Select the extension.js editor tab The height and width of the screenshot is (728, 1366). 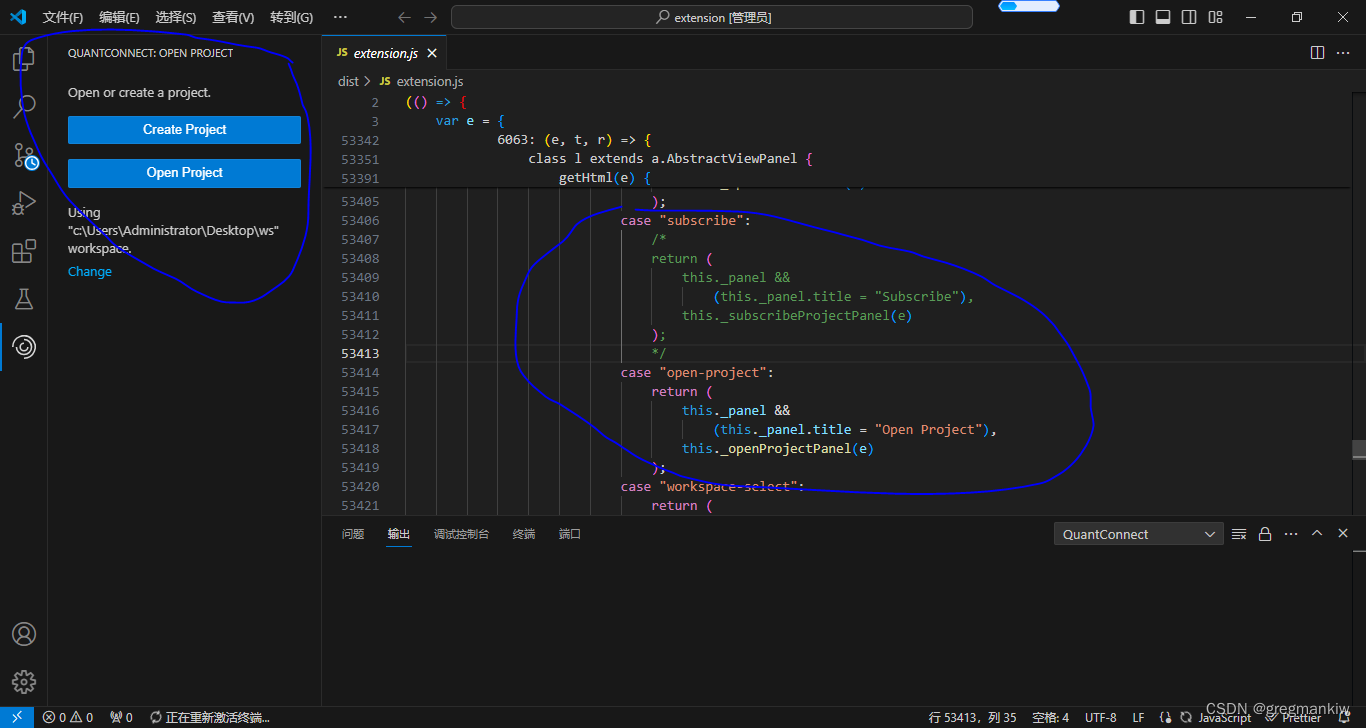click(x=385, y=53)
